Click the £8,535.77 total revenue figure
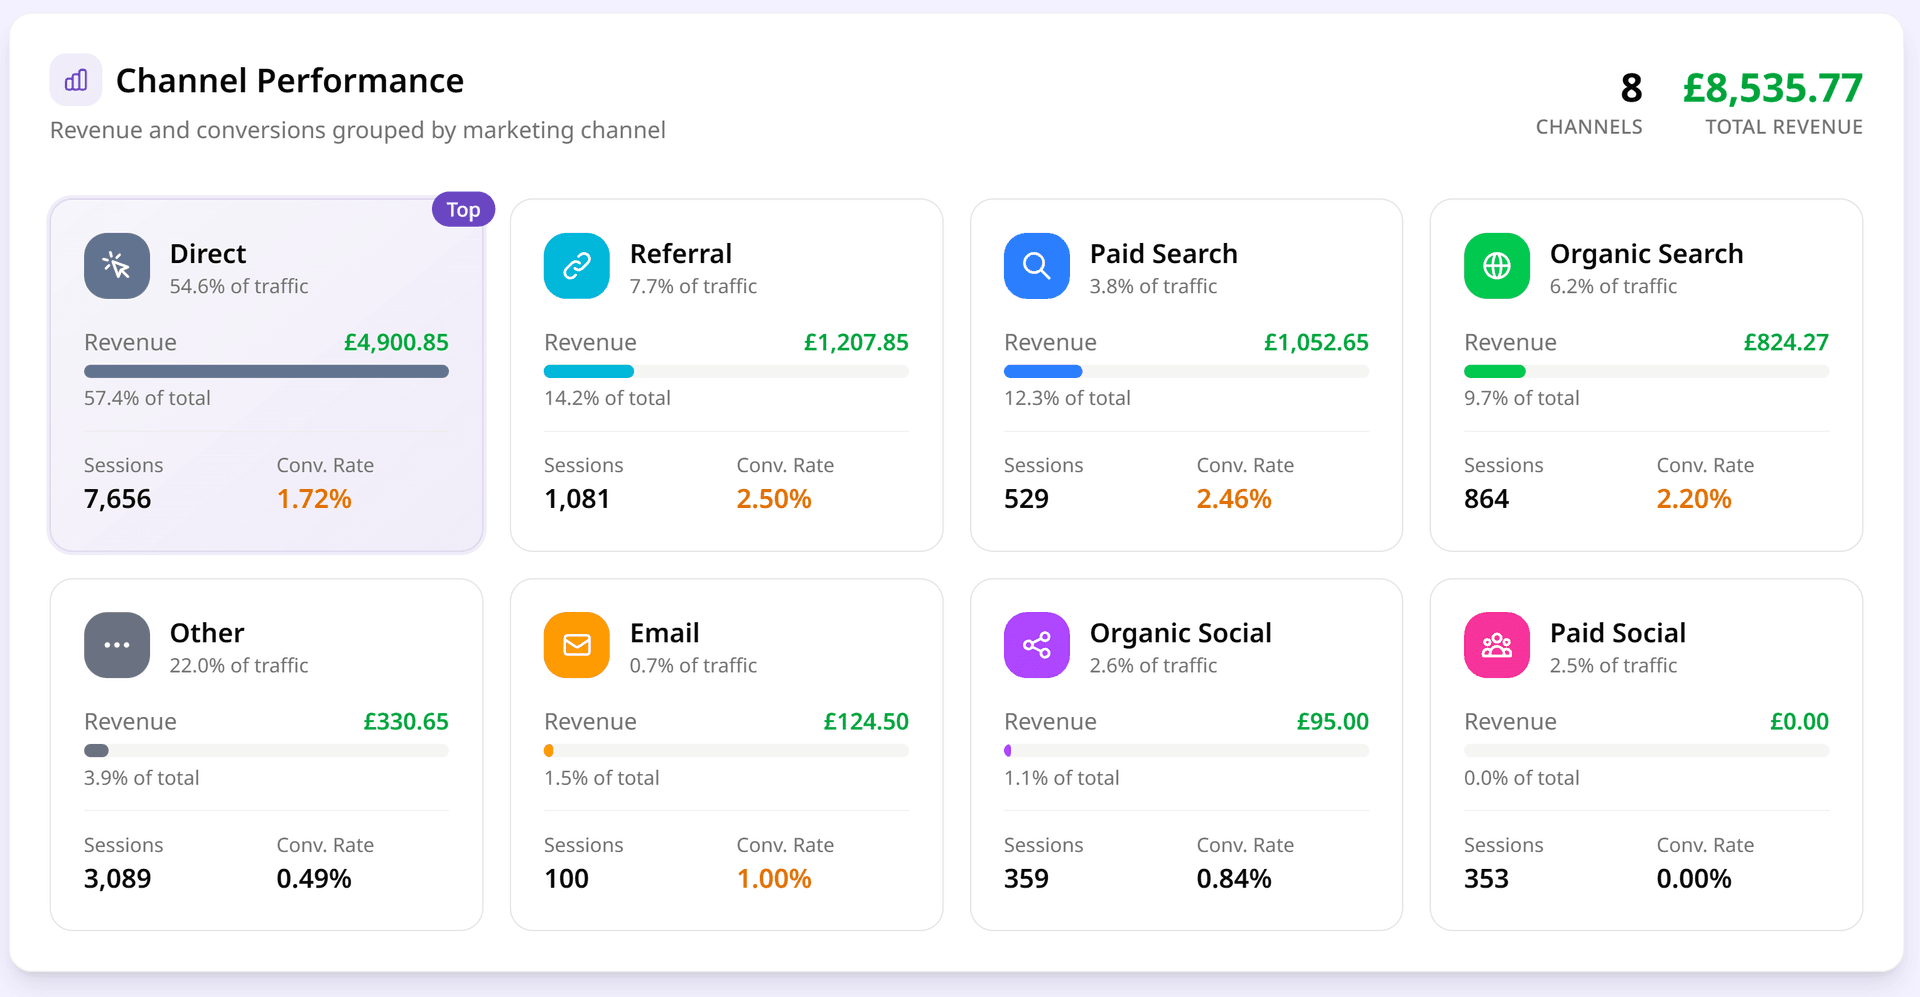1920x997 pixels. click(x=1772, y=88)
